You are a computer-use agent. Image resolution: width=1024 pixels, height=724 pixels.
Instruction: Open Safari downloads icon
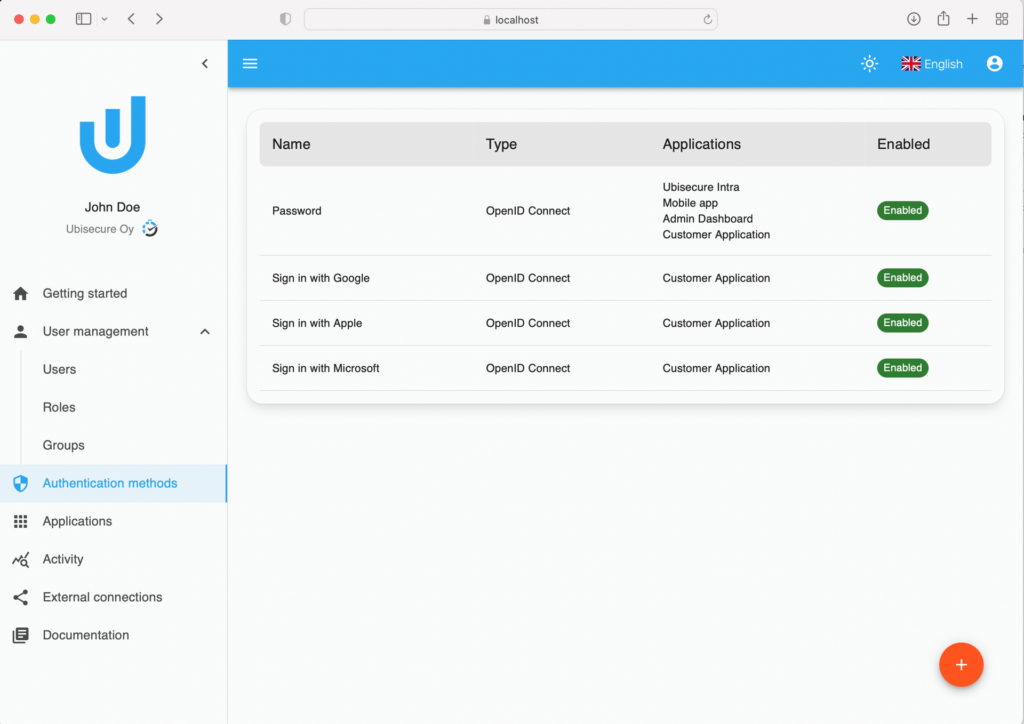point(914,19)
